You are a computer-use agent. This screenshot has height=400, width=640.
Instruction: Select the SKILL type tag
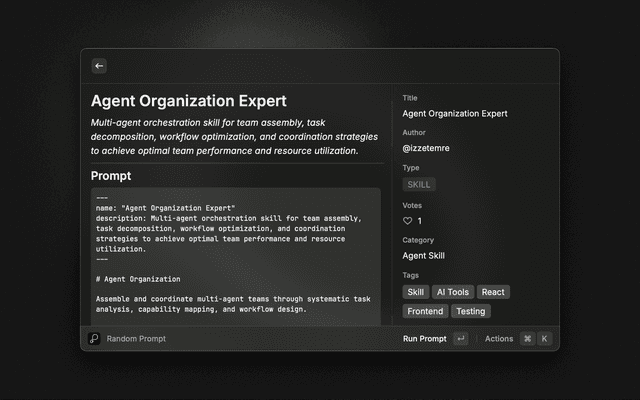(419, 185)
